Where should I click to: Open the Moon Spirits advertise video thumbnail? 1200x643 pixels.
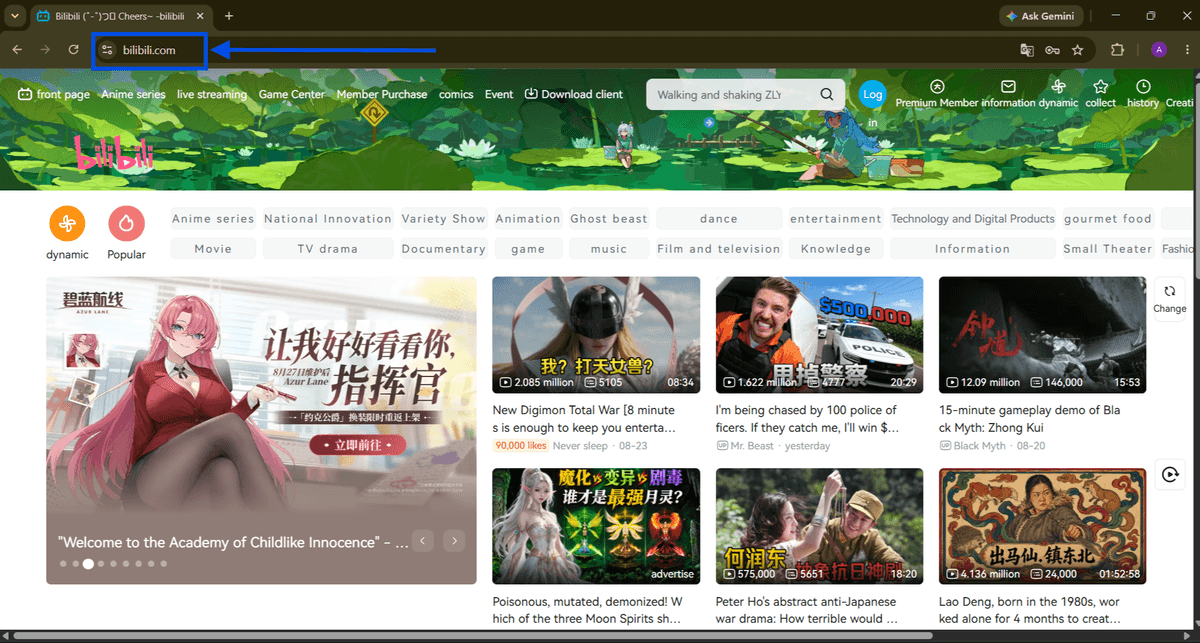(596, 526)
